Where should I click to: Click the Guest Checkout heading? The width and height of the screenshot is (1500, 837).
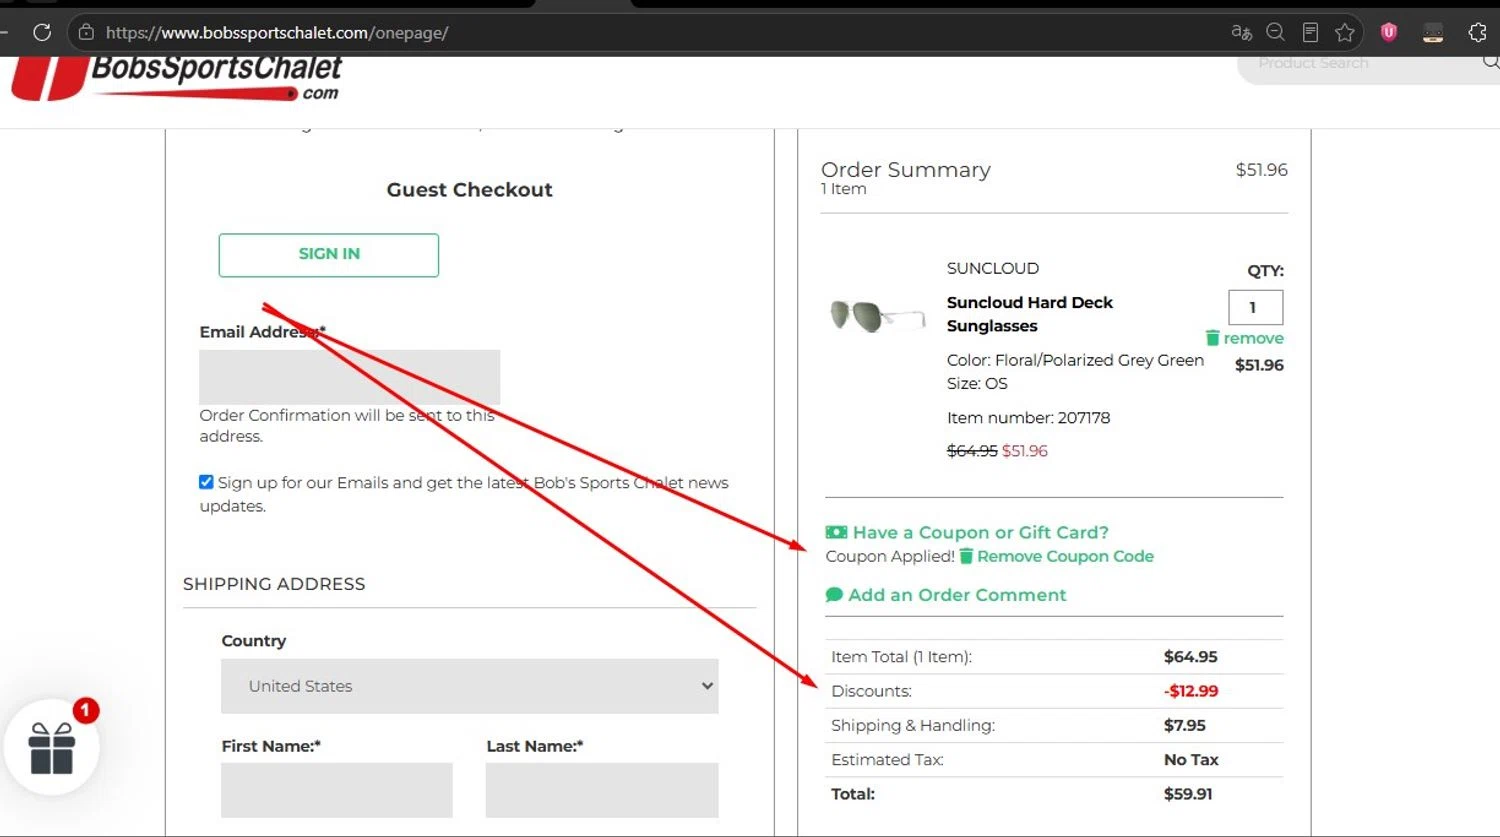coord(470,190)
